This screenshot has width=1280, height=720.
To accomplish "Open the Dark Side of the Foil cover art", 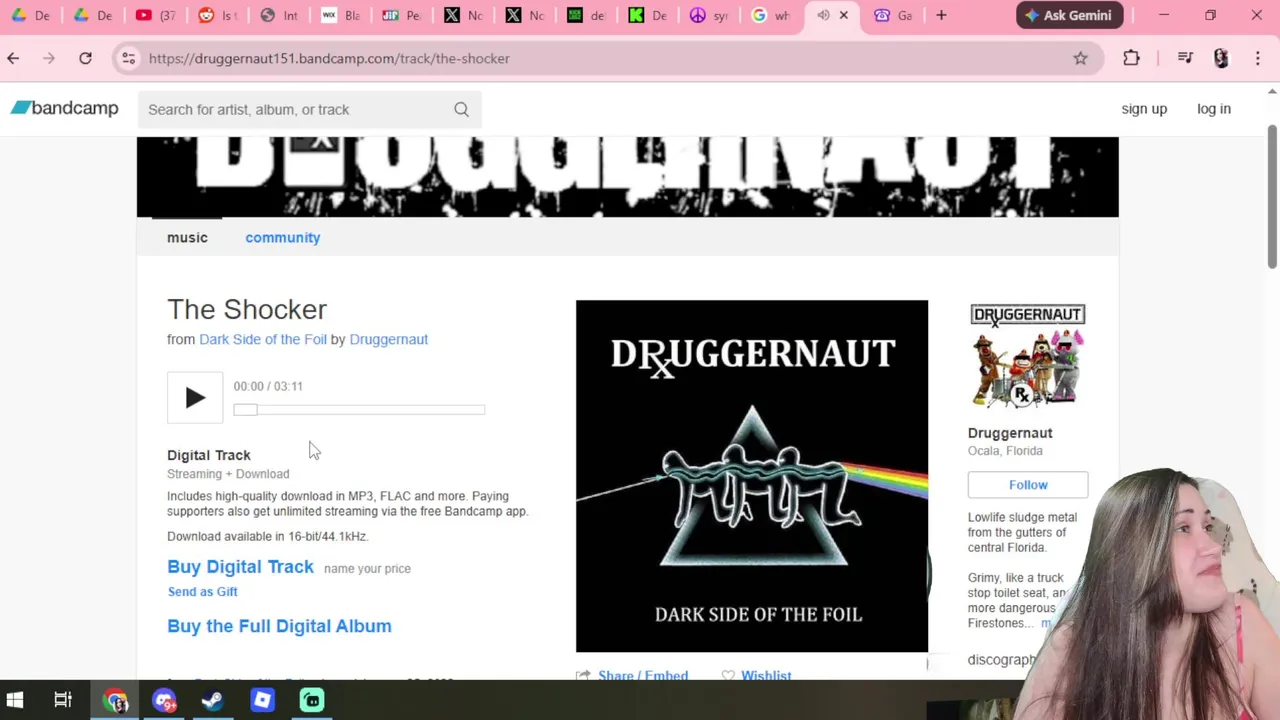I will pos(752,476).
